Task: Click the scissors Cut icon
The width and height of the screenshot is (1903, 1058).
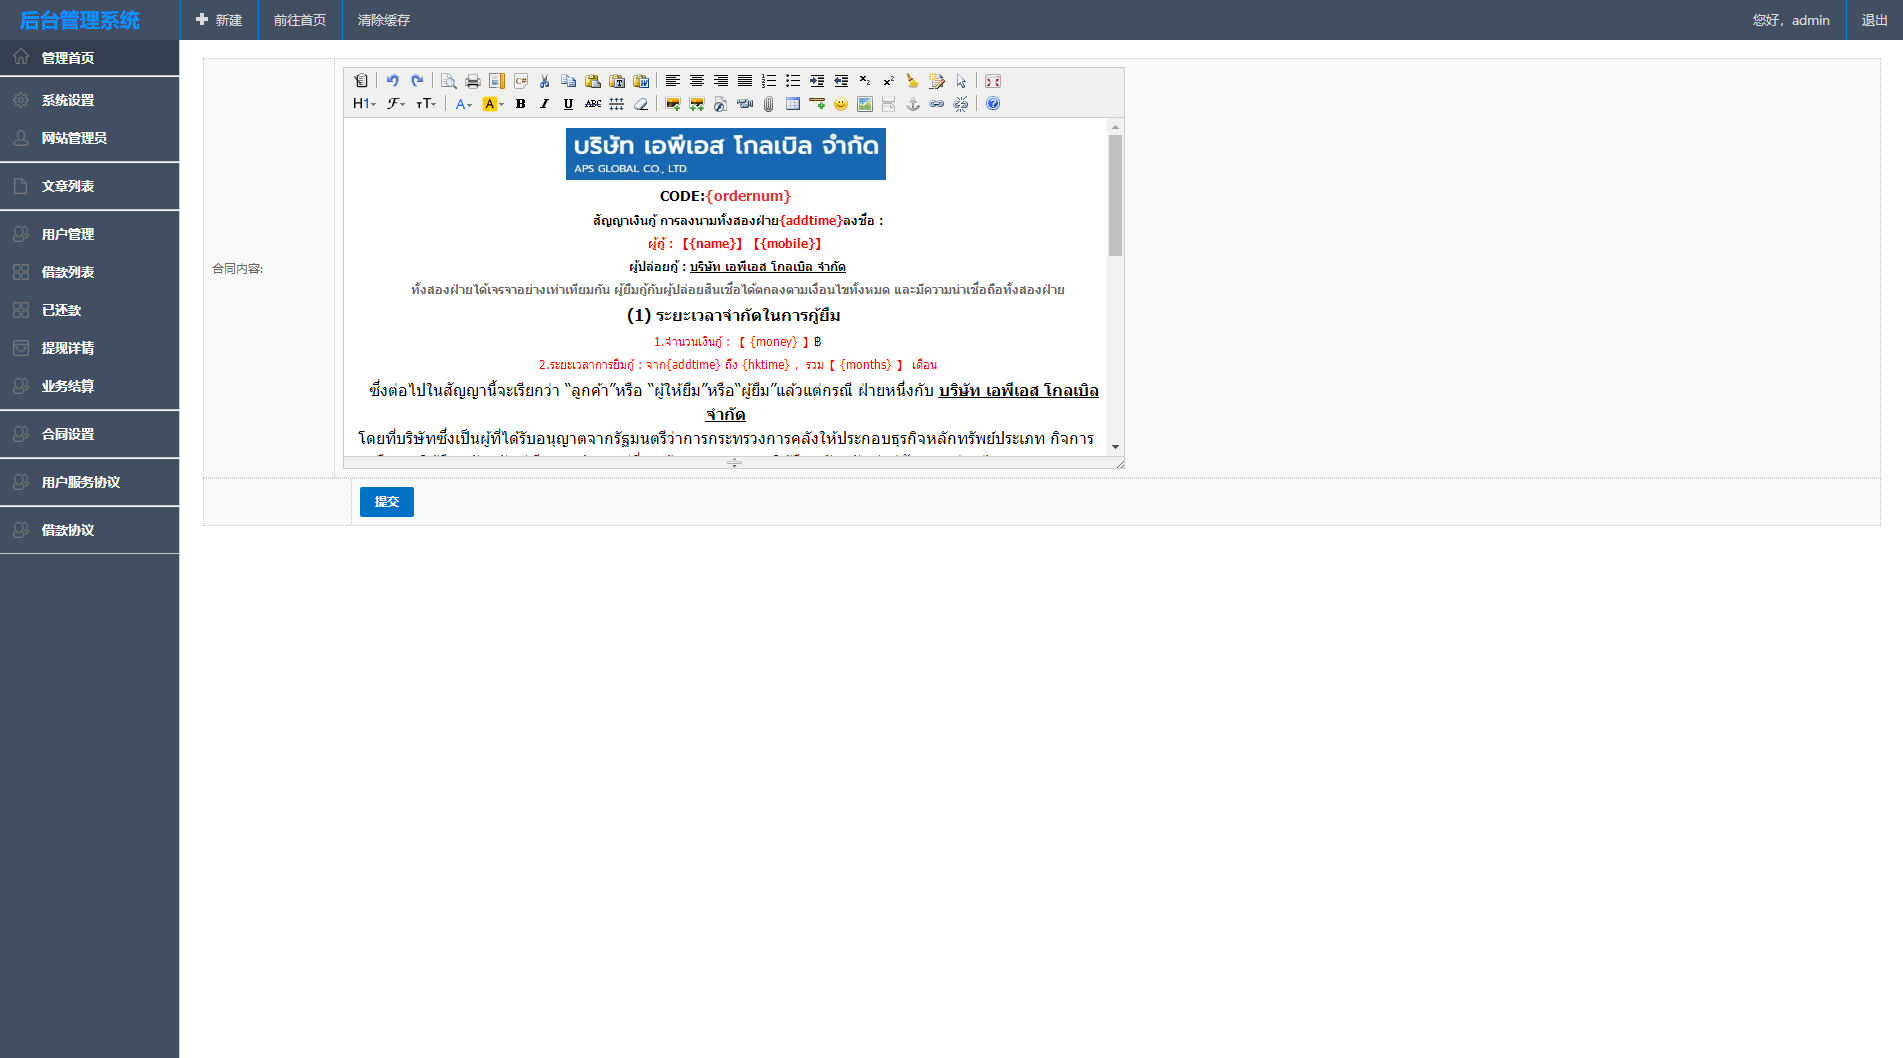Action: point(545,81)
